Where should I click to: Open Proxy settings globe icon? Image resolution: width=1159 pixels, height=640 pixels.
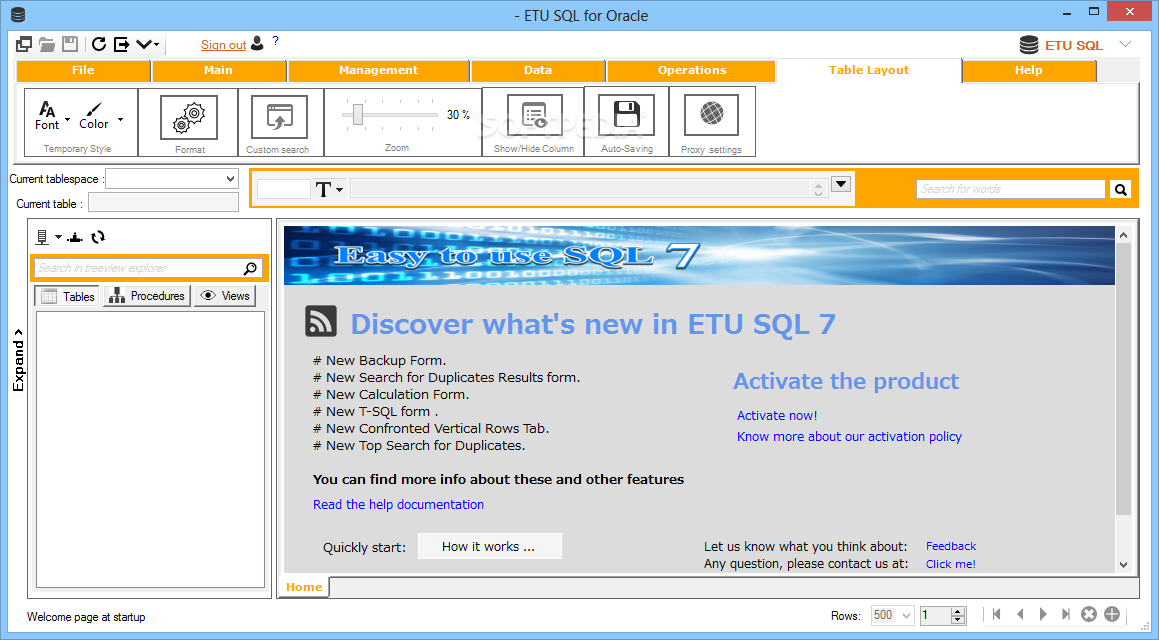coord(711,115)
